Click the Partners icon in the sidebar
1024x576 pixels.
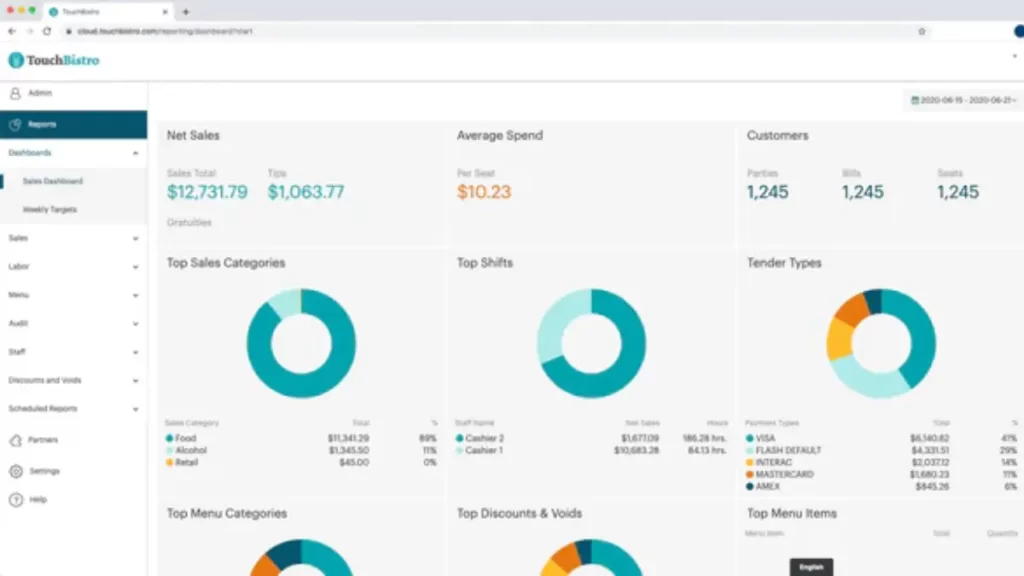point(16,440)
